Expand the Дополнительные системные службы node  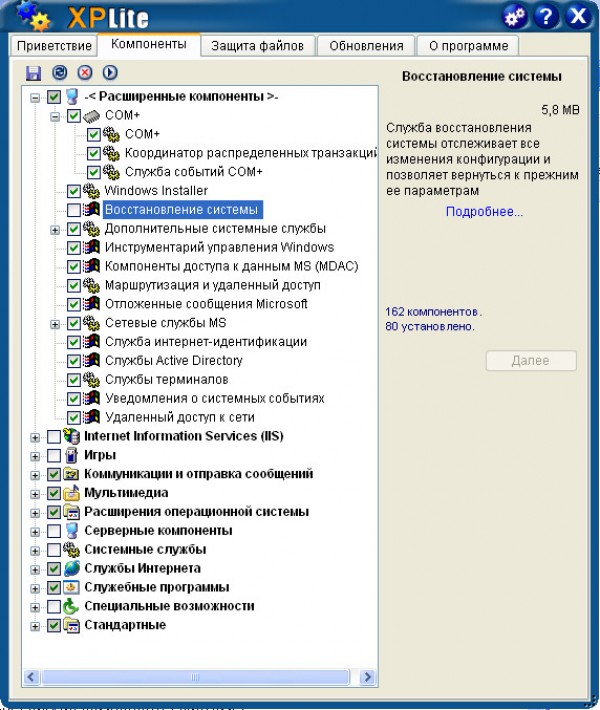click(x=55, y=230)
